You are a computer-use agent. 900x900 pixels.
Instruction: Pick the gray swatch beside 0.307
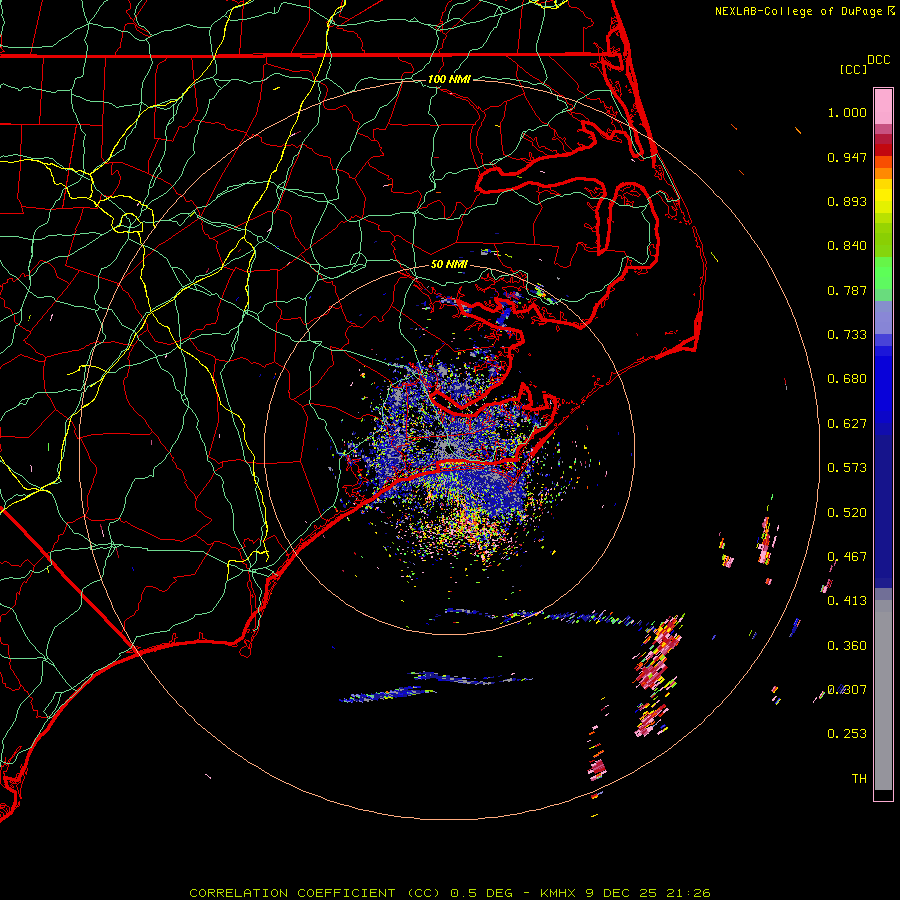[x=883, y=695]
